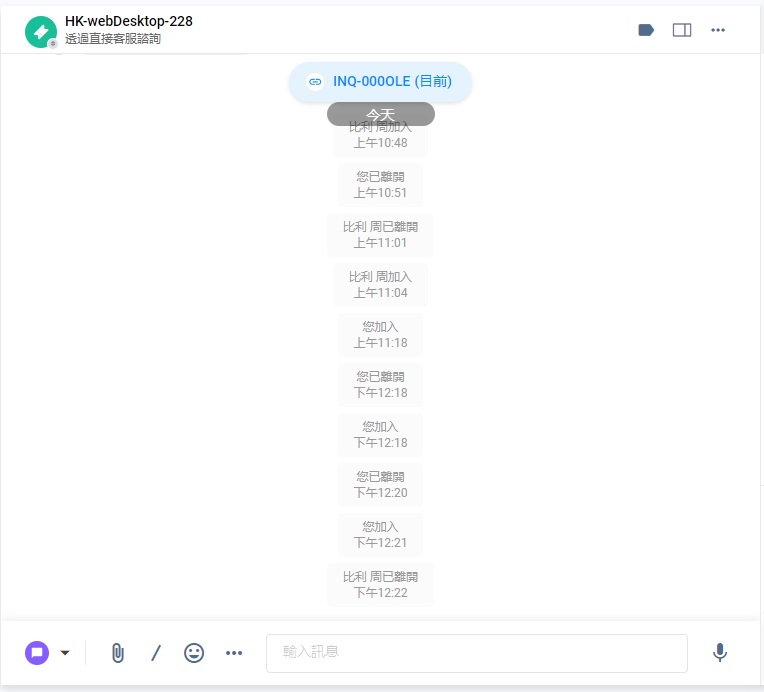Click the purple chat message mode icon
The width and height of the screenshot is (764, 692).
(x=37, y=653)
